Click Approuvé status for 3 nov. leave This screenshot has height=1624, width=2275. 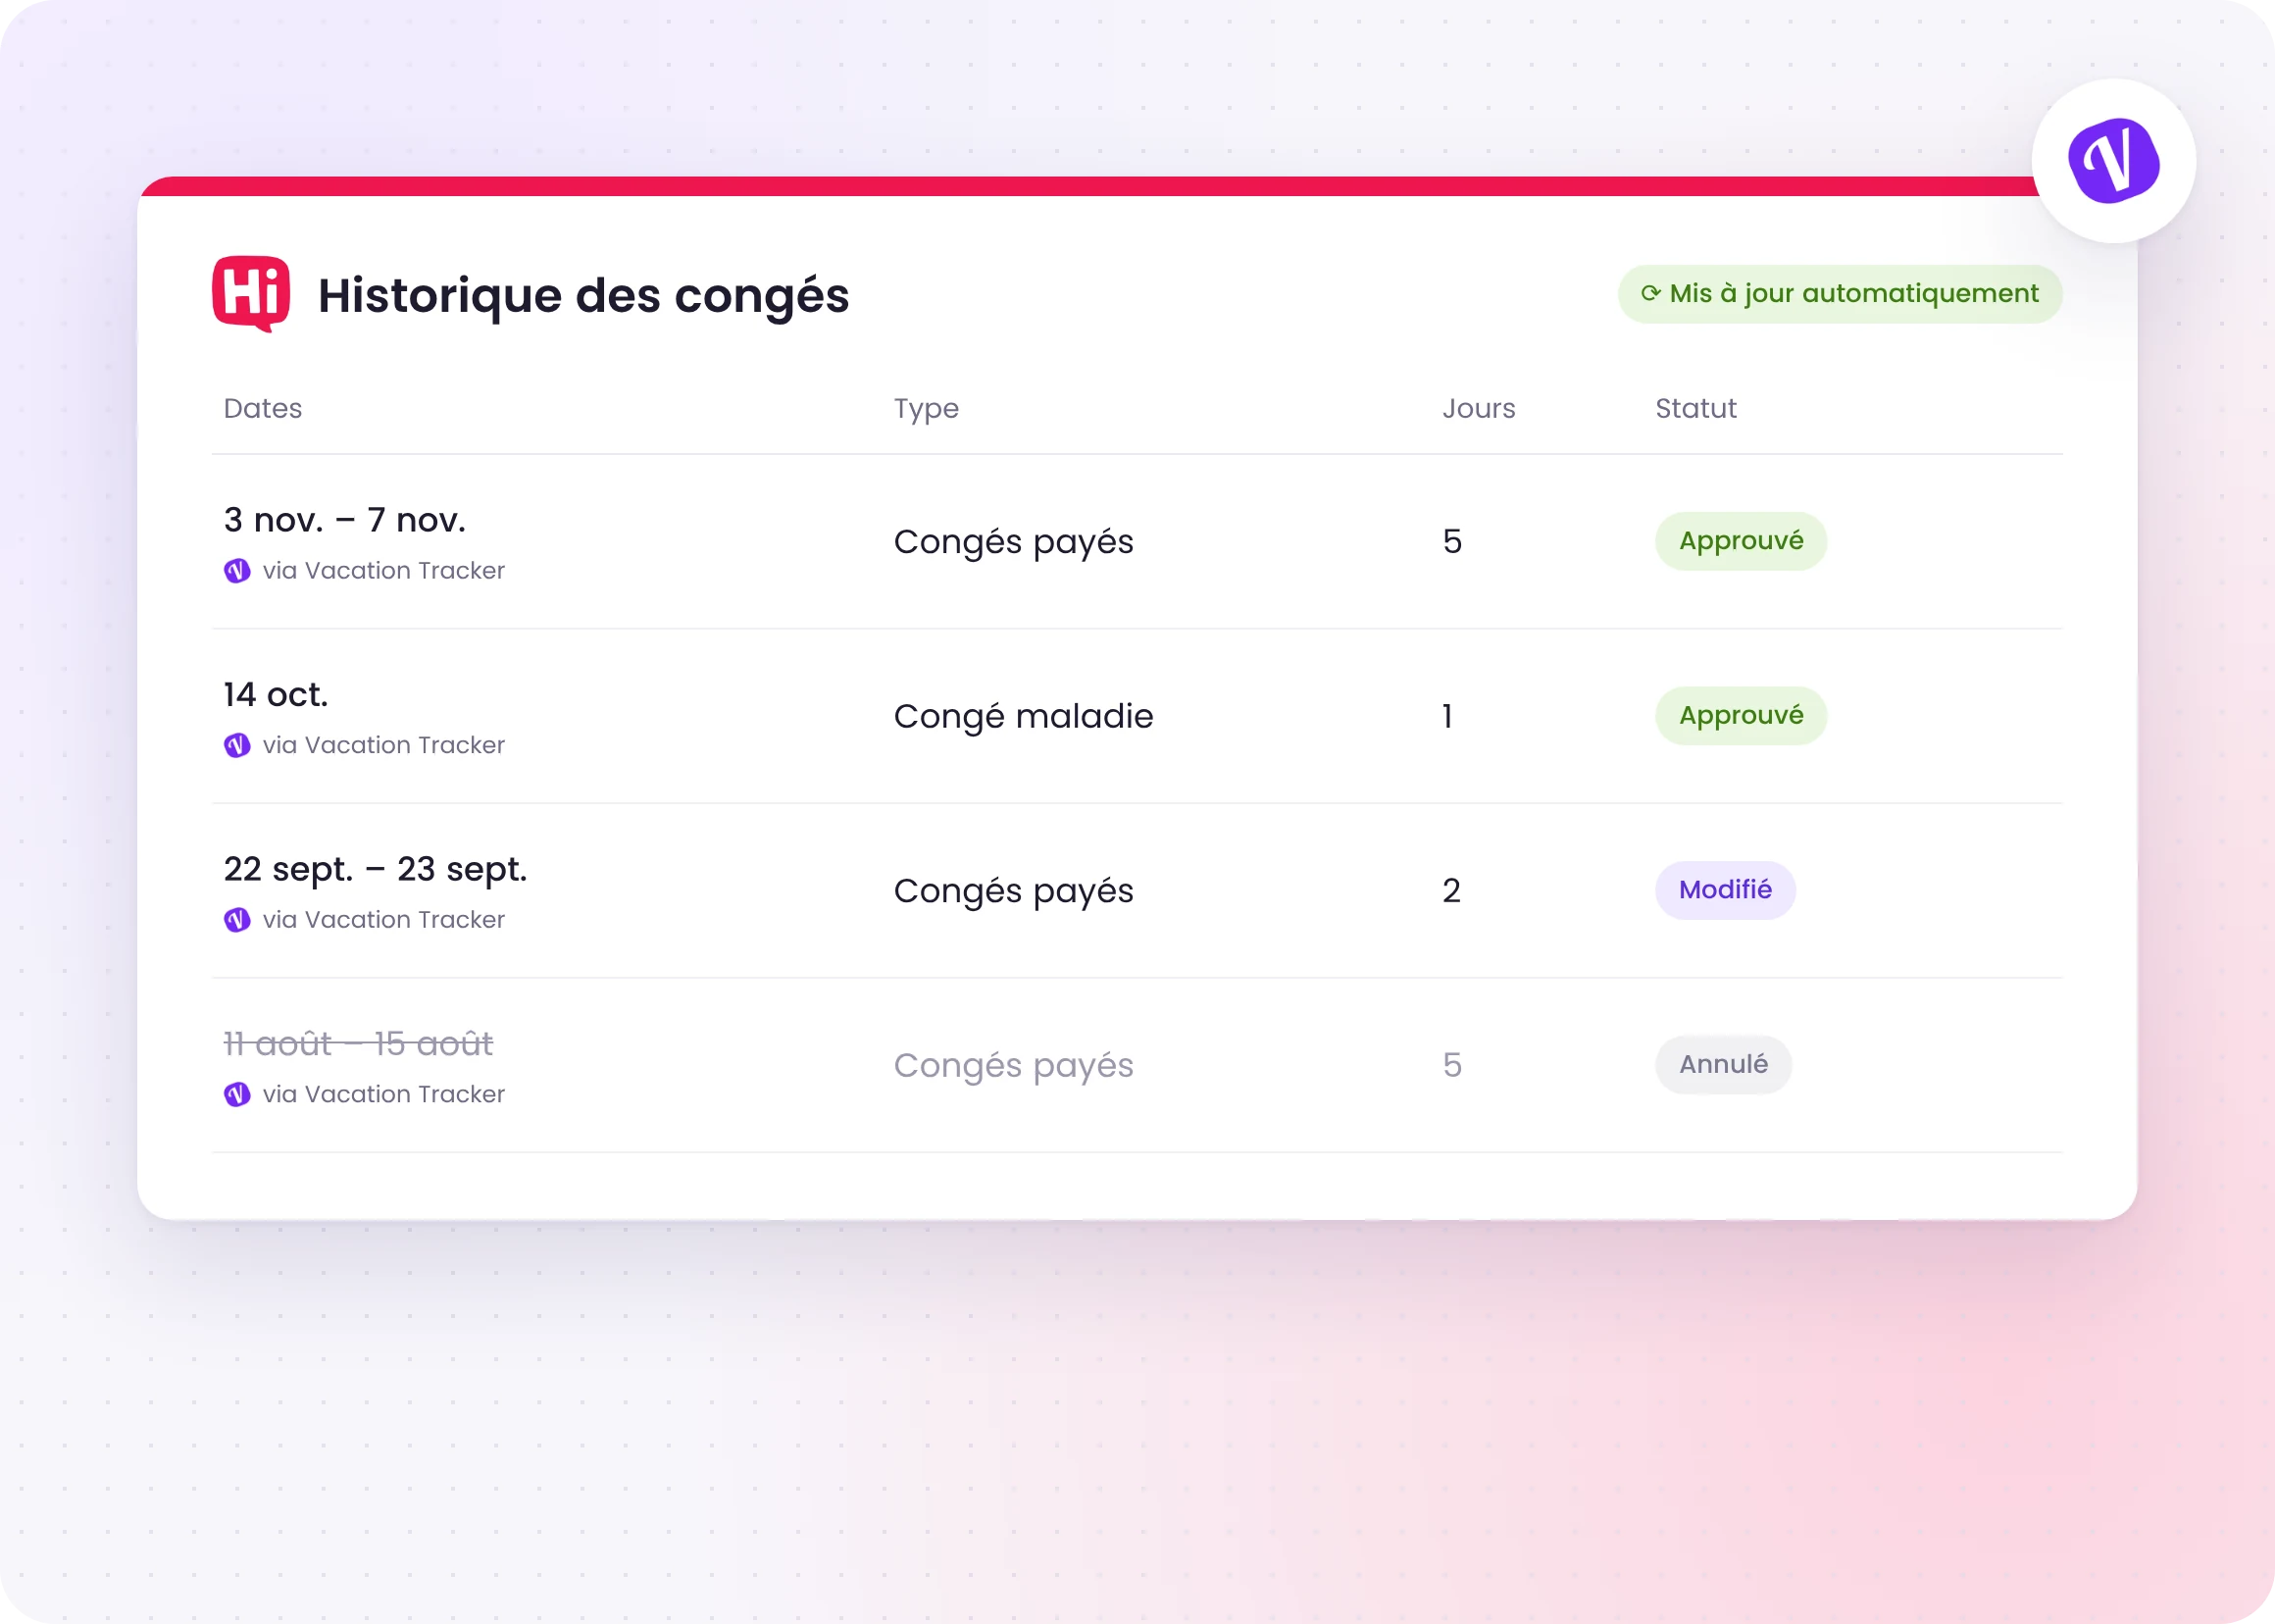click(1740, 541)
